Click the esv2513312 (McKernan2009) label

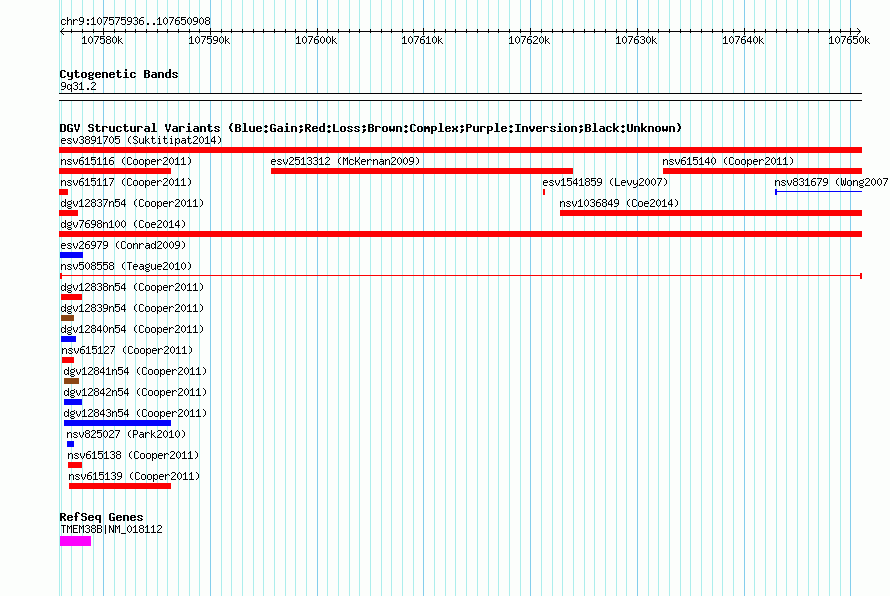click(345, 161)
